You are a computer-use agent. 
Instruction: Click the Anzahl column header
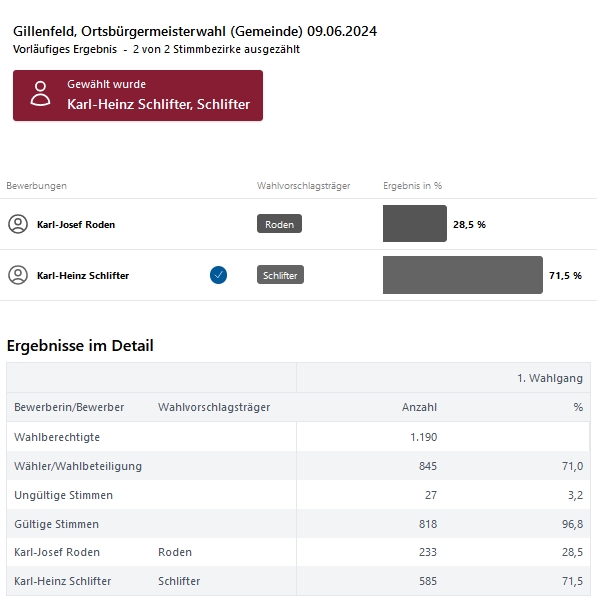tap(419, 407)
